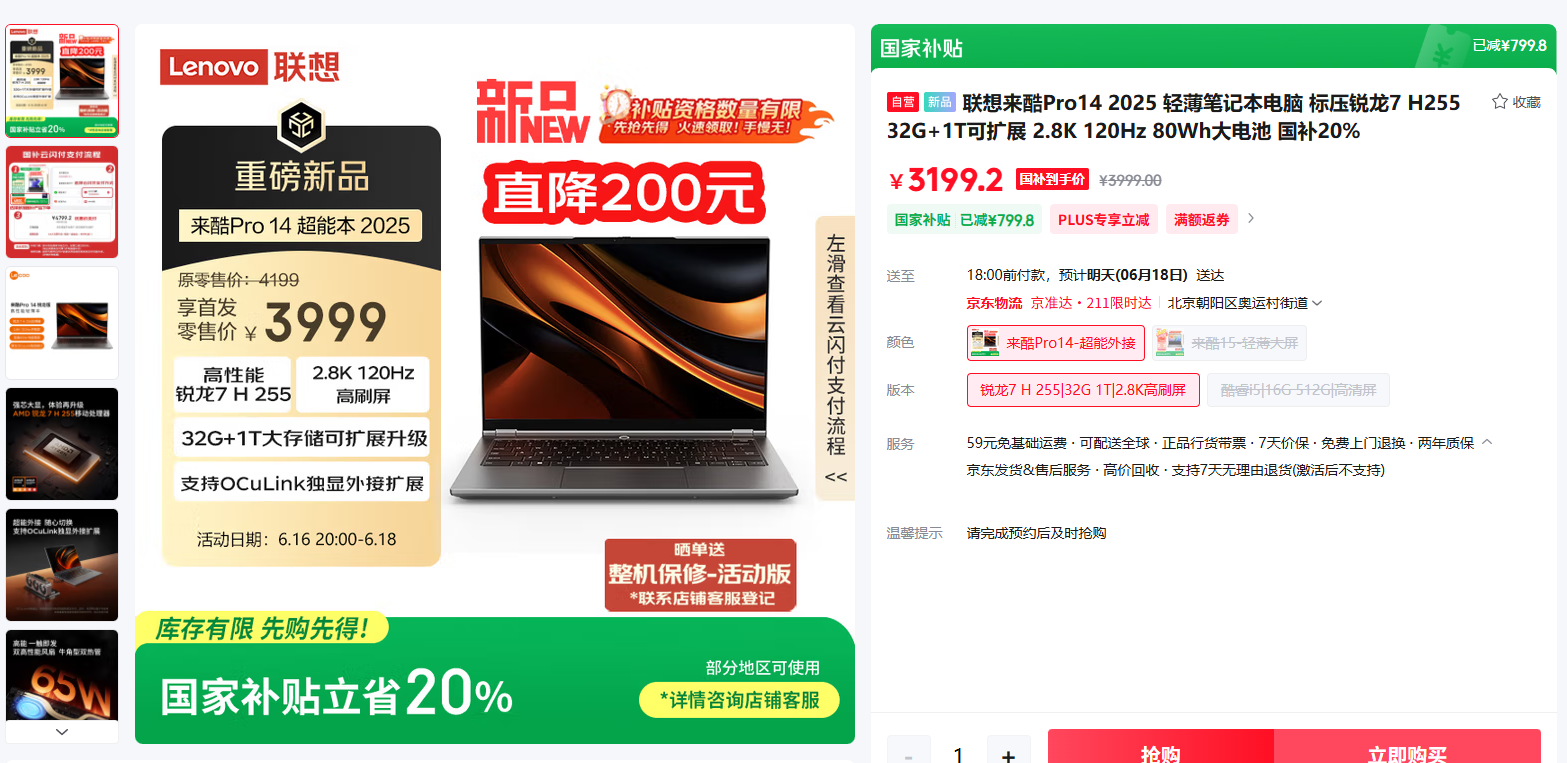The image size is (1567, 763).
Task: Expand more promotions arrow after 满额返券
Action: click(1251, 219)
